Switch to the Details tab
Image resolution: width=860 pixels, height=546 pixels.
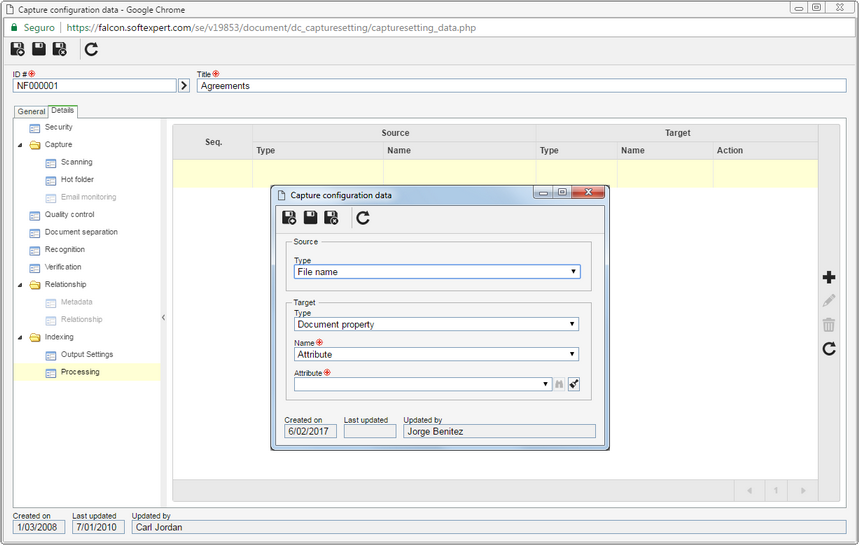[x=63, y=110]
